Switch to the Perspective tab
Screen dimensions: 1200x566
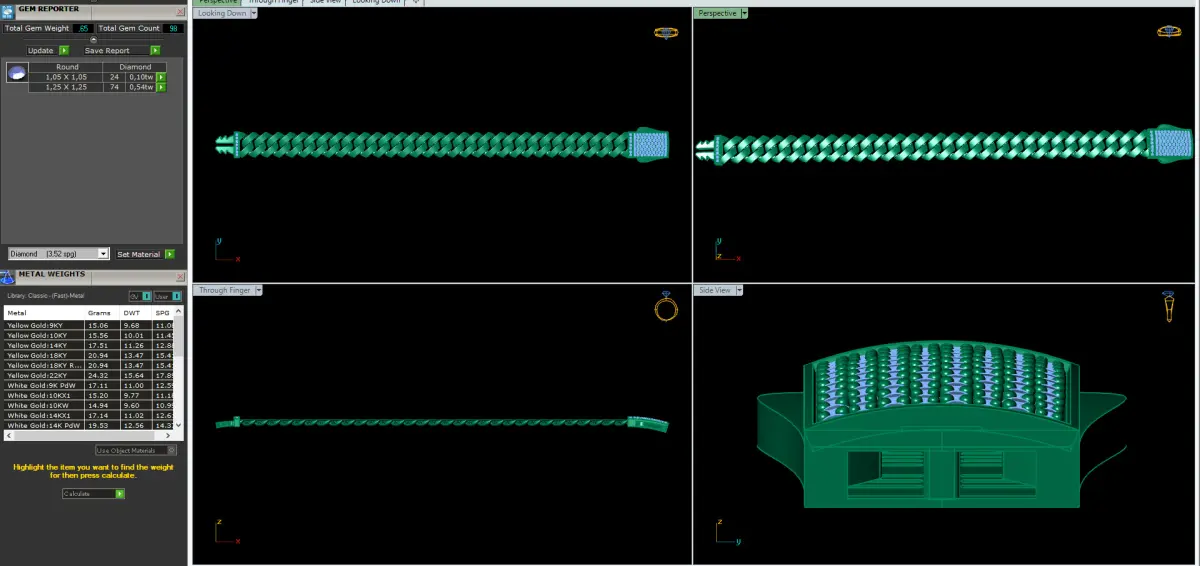pos(218,2)
